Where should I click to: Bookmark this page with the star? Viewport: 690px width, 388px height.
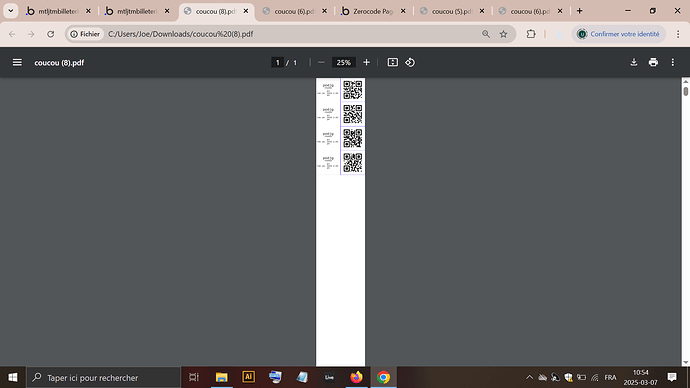(503, 34)
